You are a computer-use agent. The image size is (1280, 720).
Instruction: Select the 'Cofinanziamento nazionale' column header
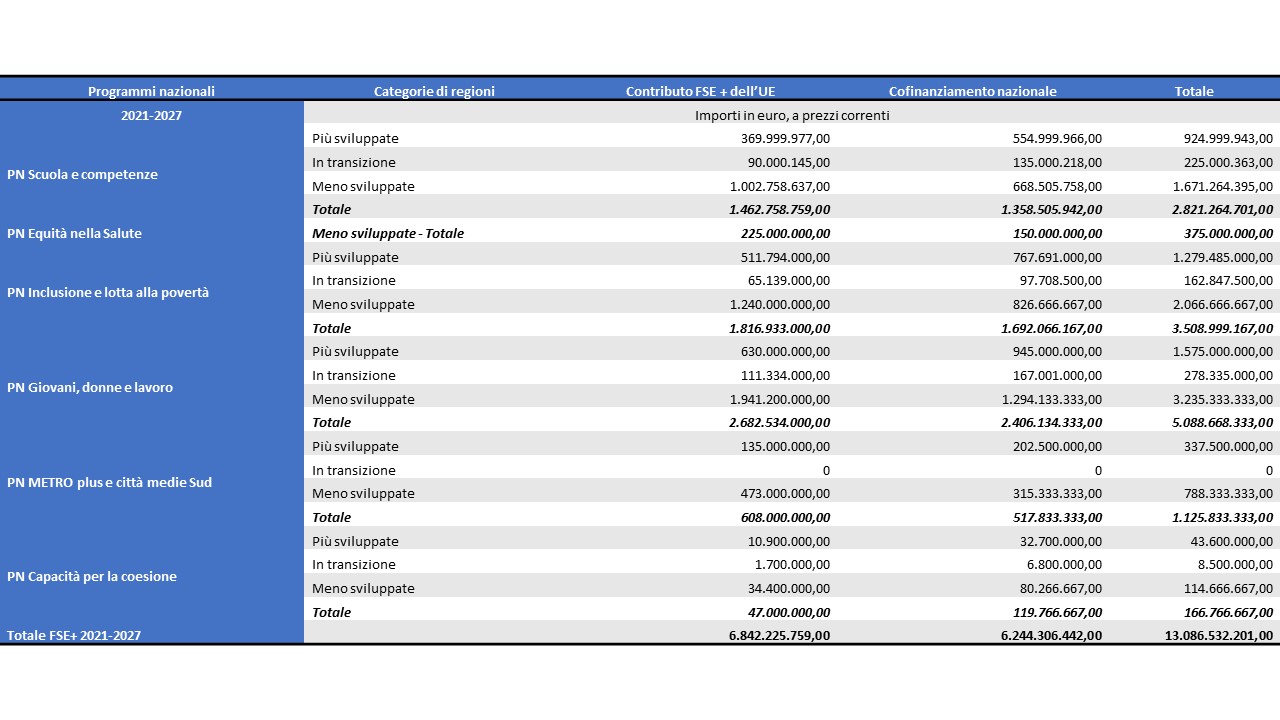click(x=972, y=91)
